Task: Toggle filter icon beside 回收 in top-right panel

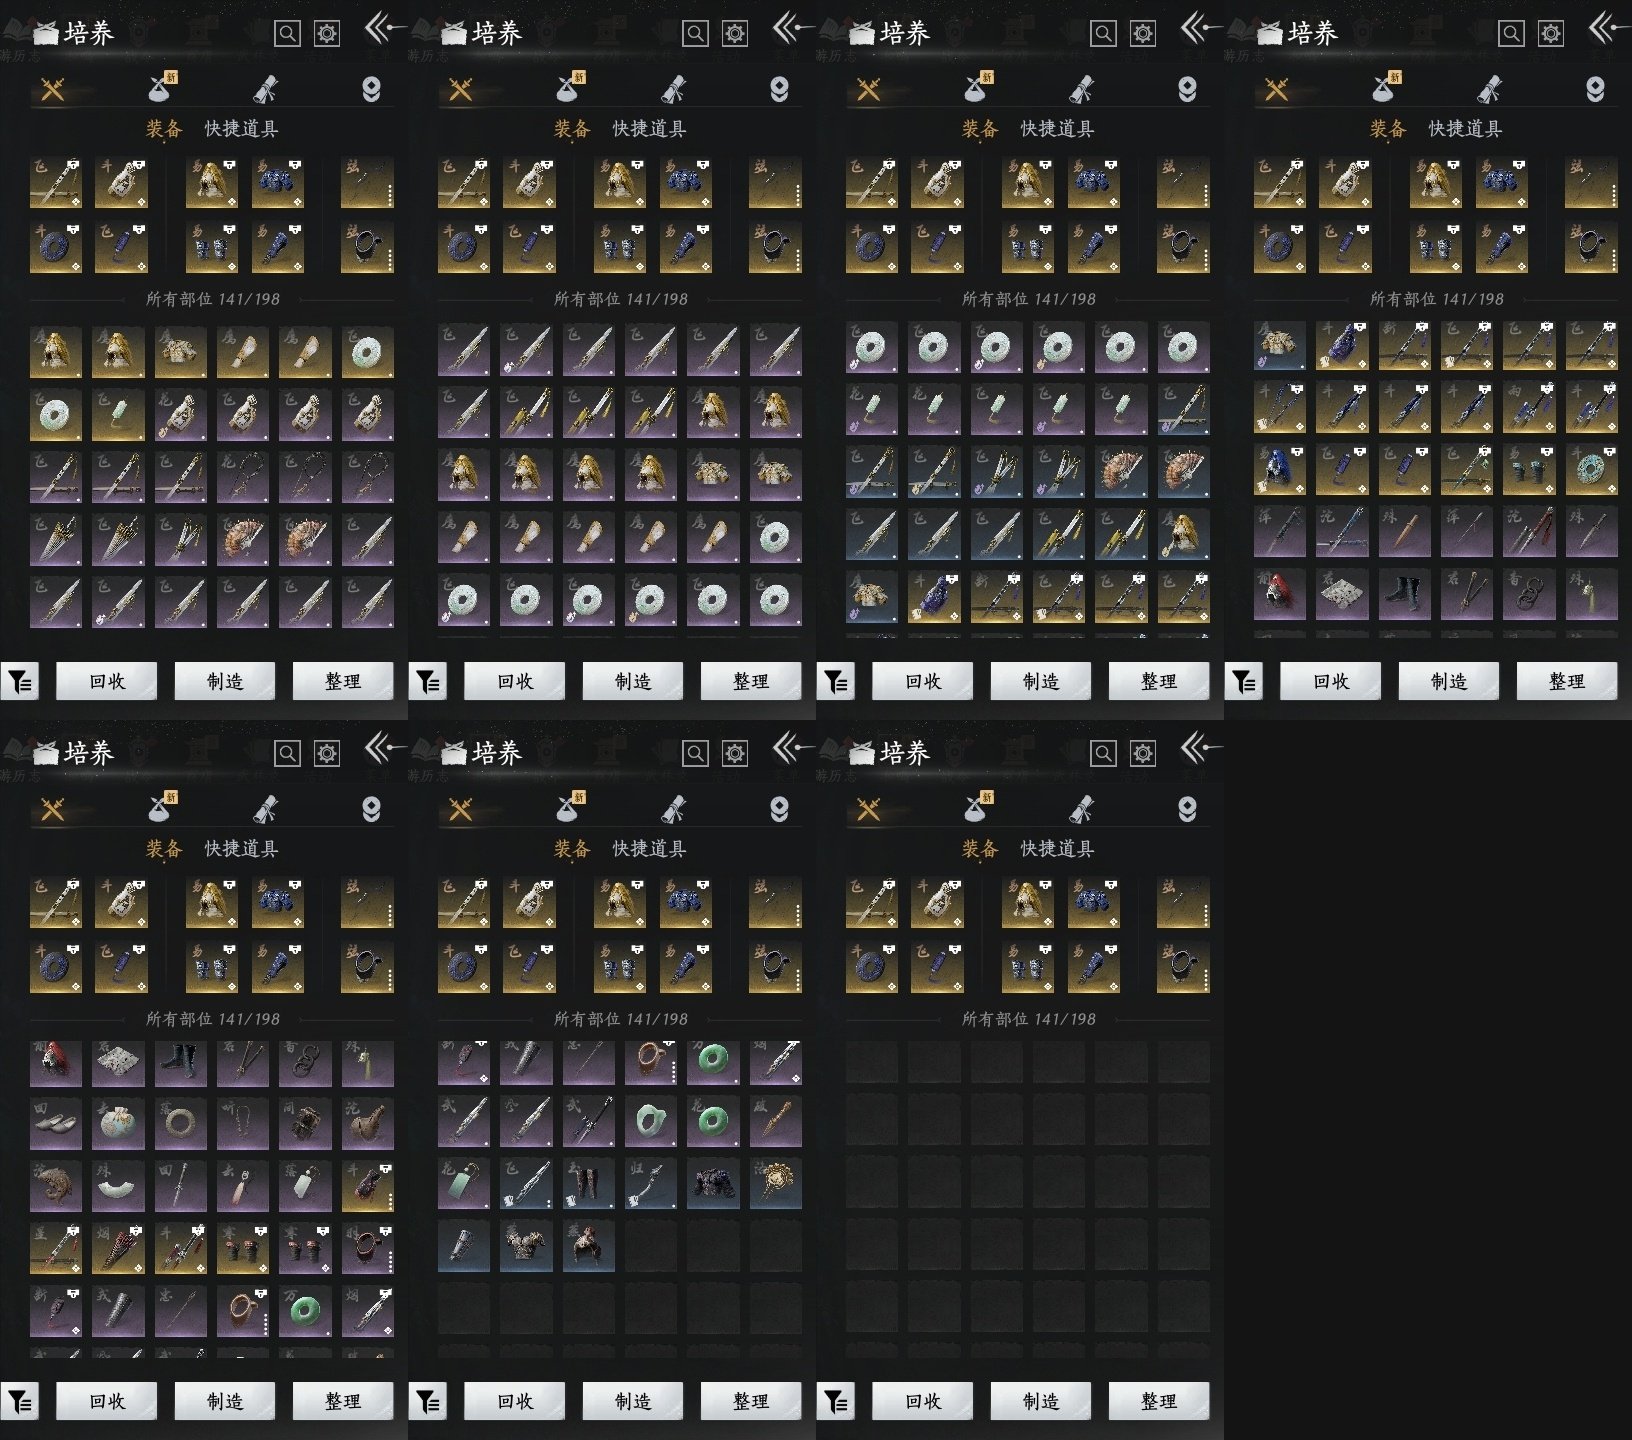Action: [x=1244, y=682]
